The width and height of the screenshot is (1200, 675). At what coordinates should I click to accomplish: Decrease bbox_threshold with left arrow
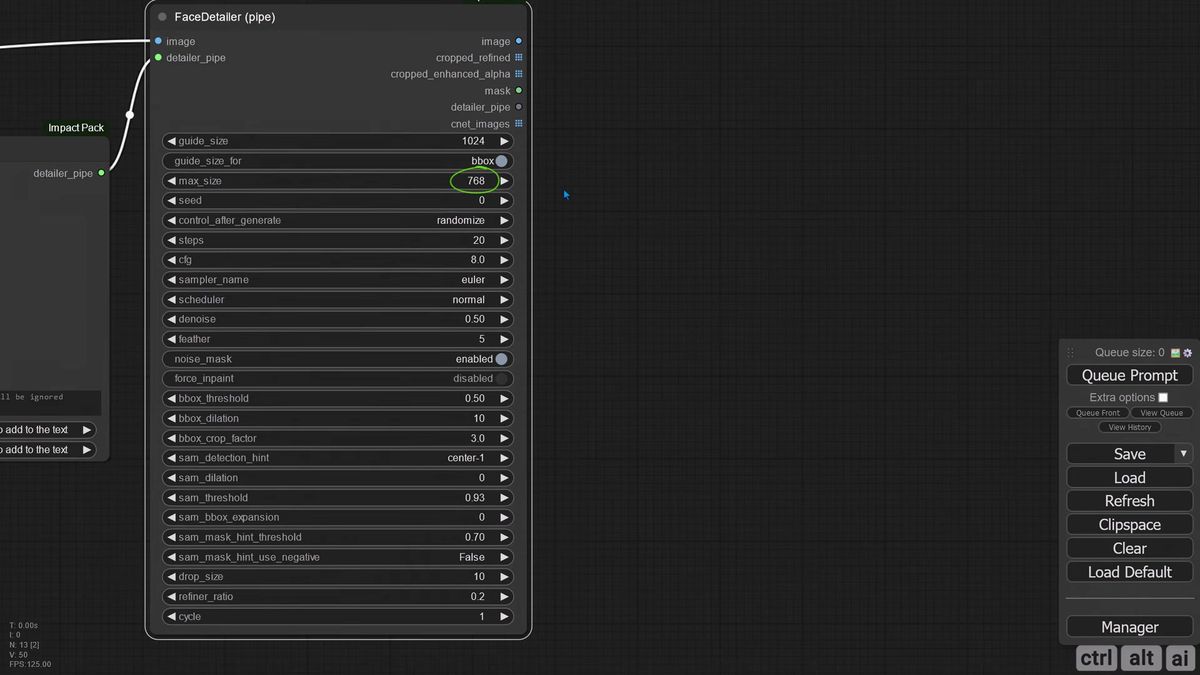pos(171,398)
